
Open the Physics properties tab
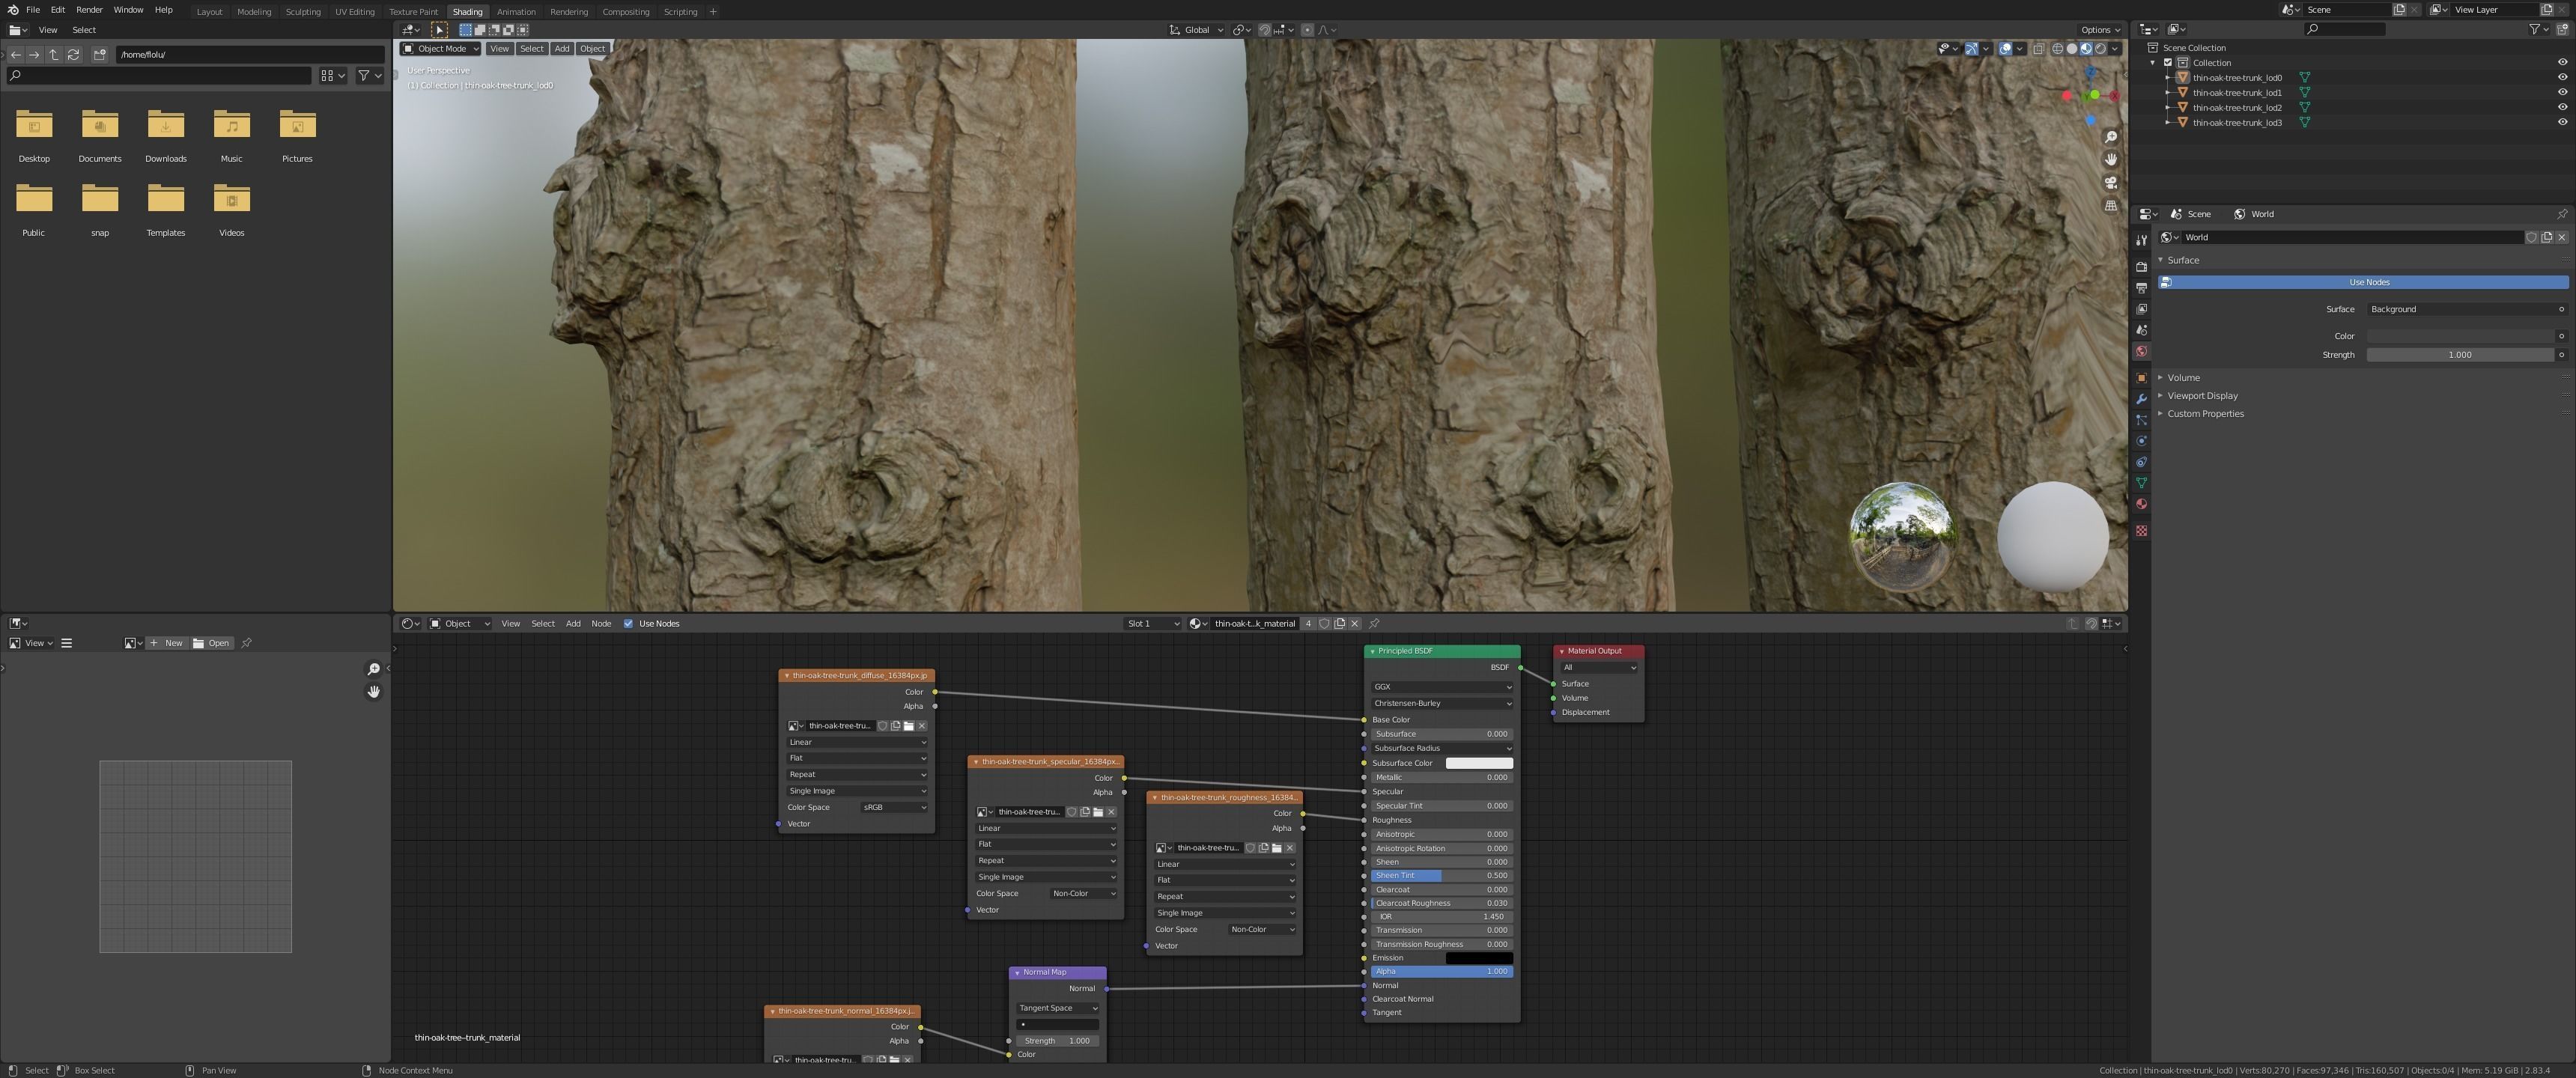[2141, 441]
